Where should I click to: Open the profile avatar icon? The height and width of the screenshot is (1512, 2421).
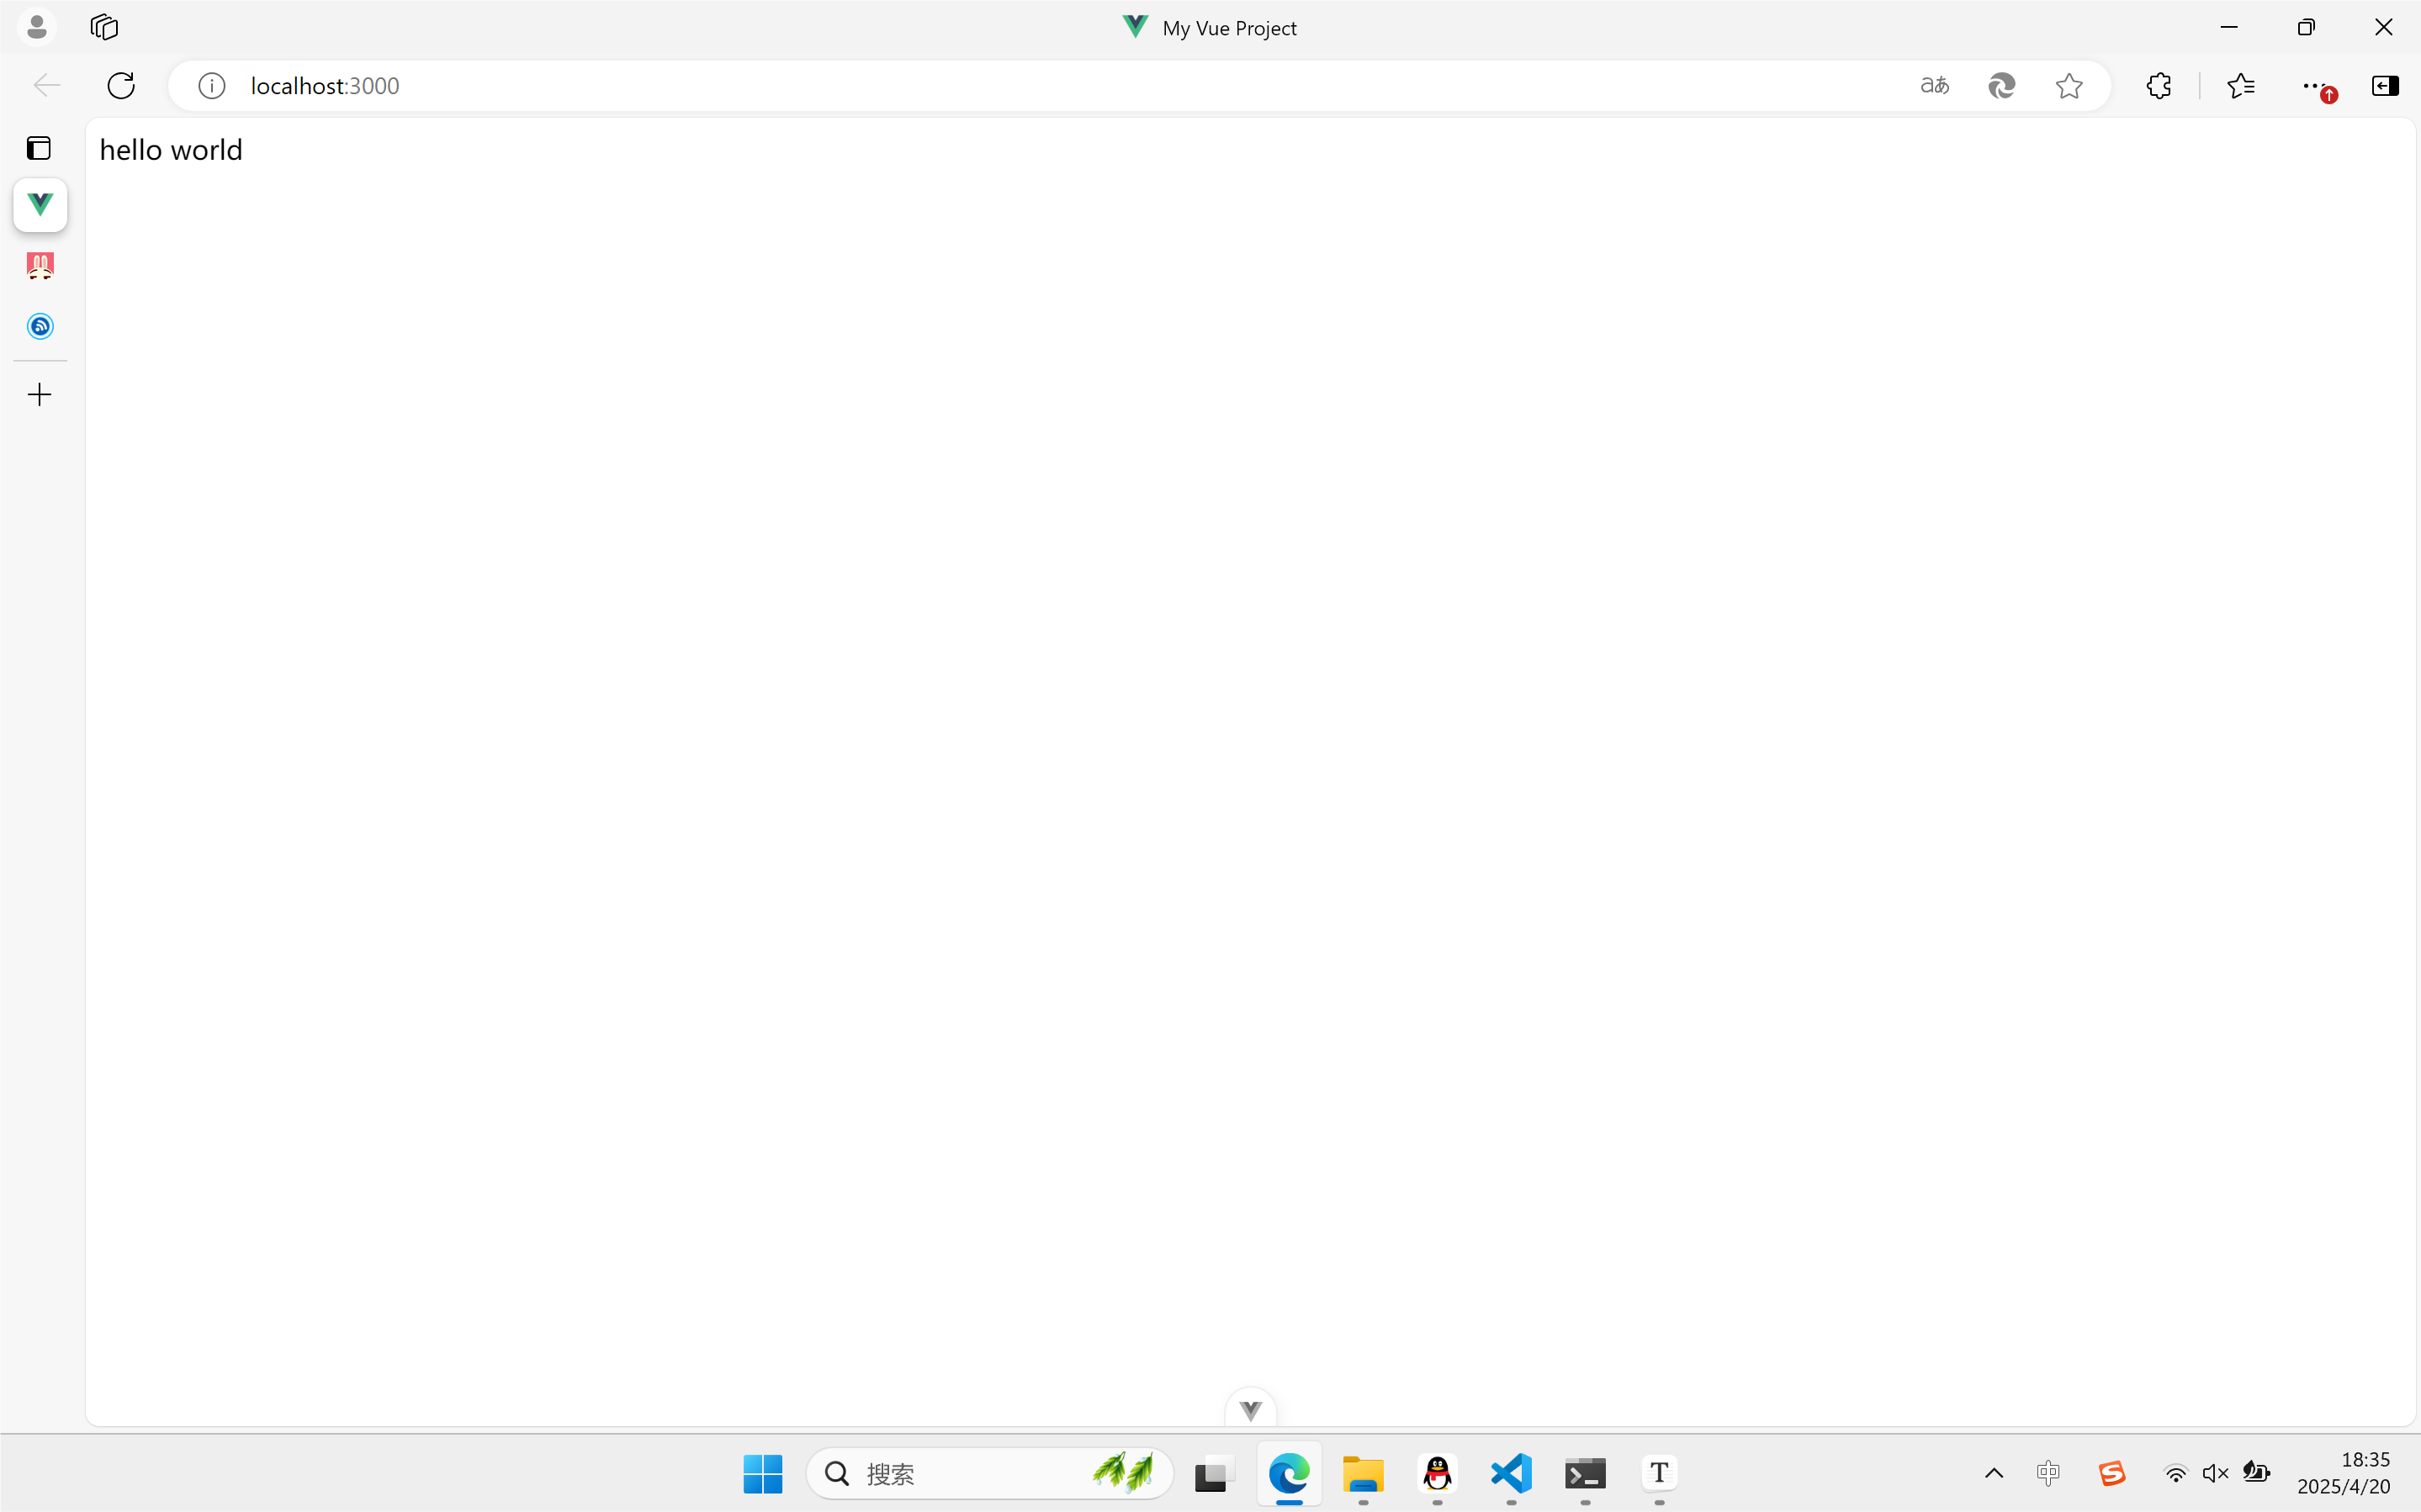pyautogui.click(x=37, y=27)
